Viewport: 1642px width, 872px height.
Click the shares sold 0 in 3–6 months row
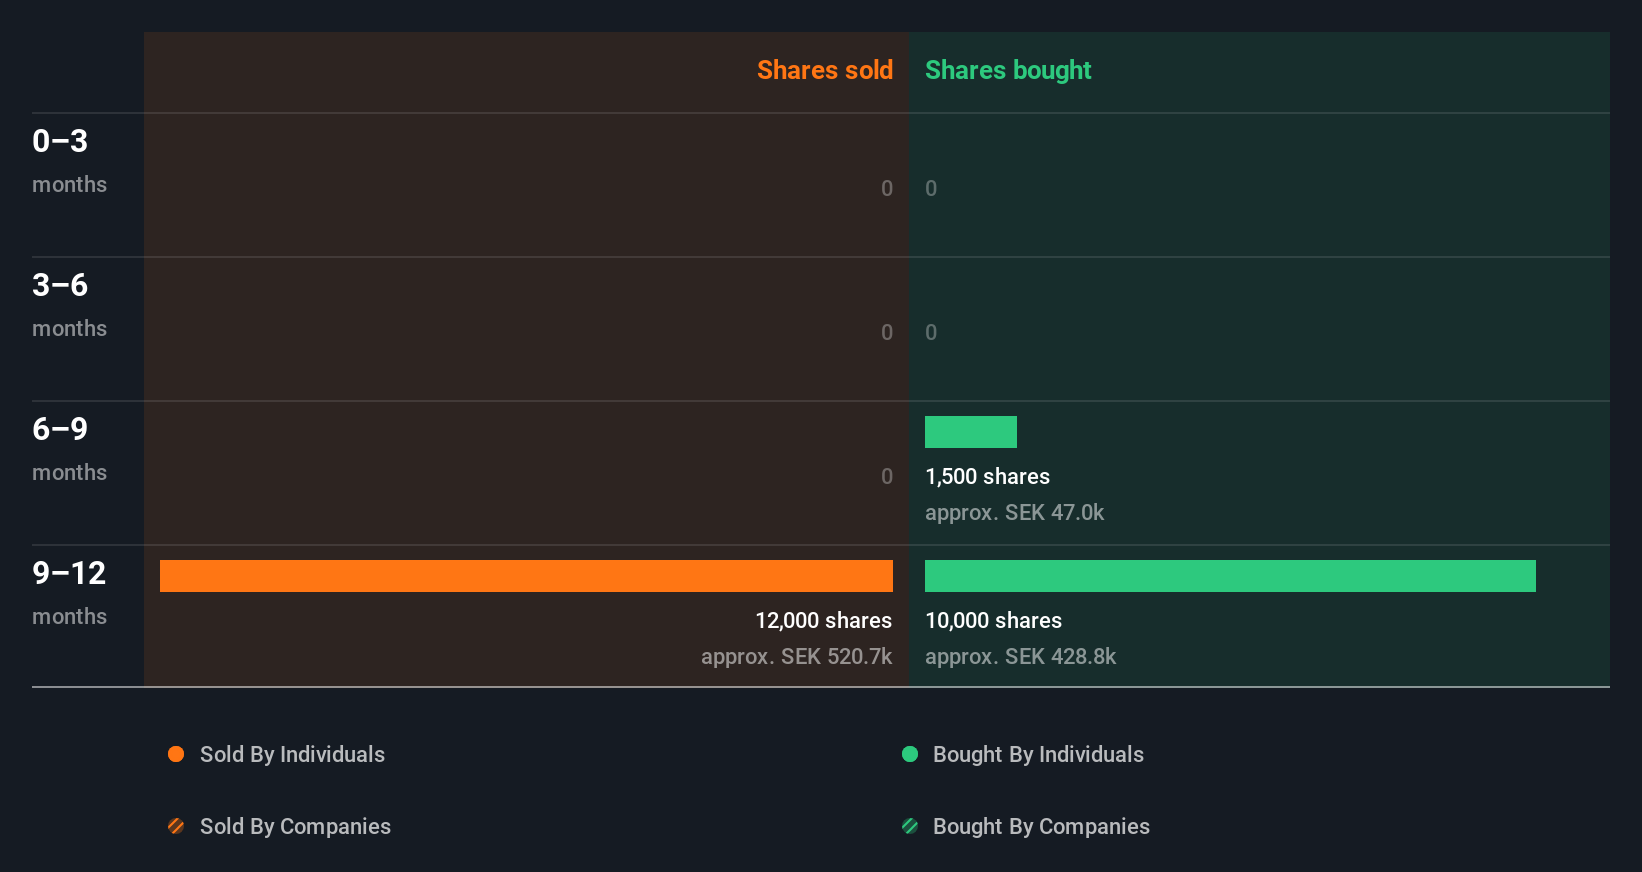coord(887,332)
